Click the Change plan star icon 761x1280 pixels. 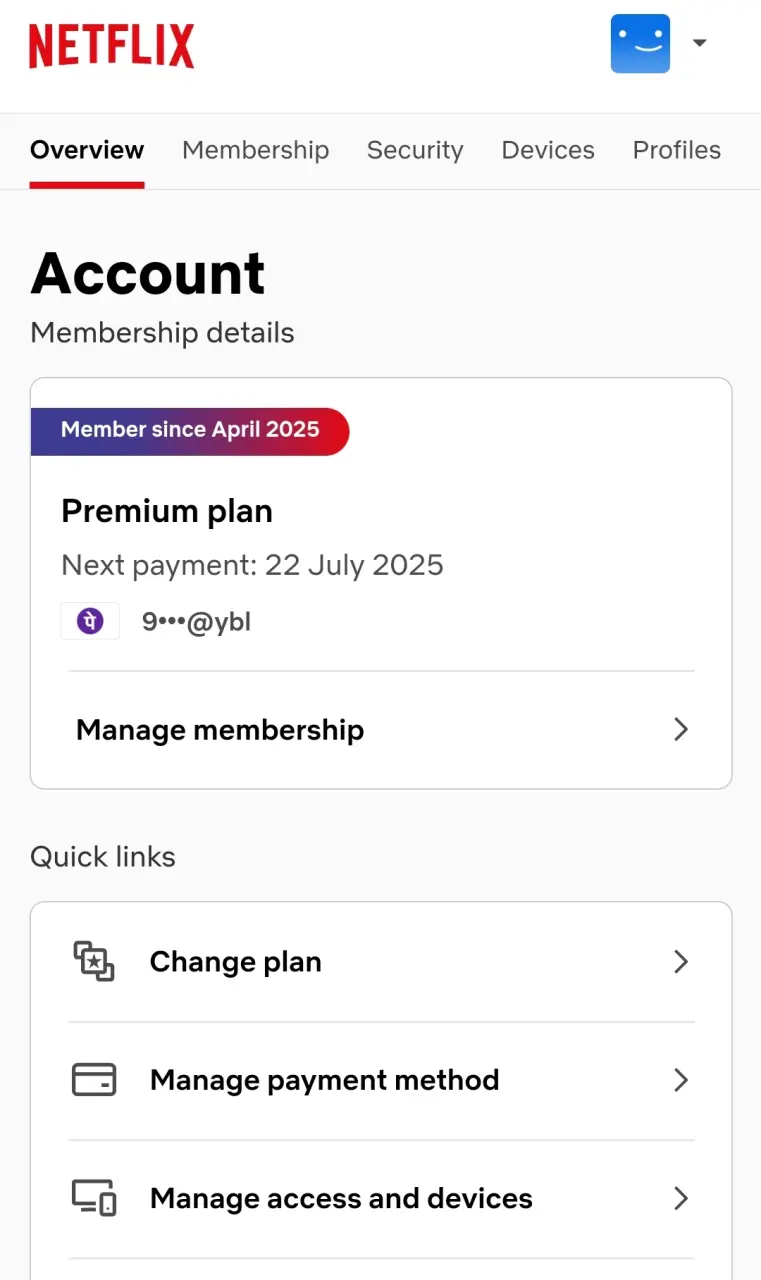tap(94, 962)
